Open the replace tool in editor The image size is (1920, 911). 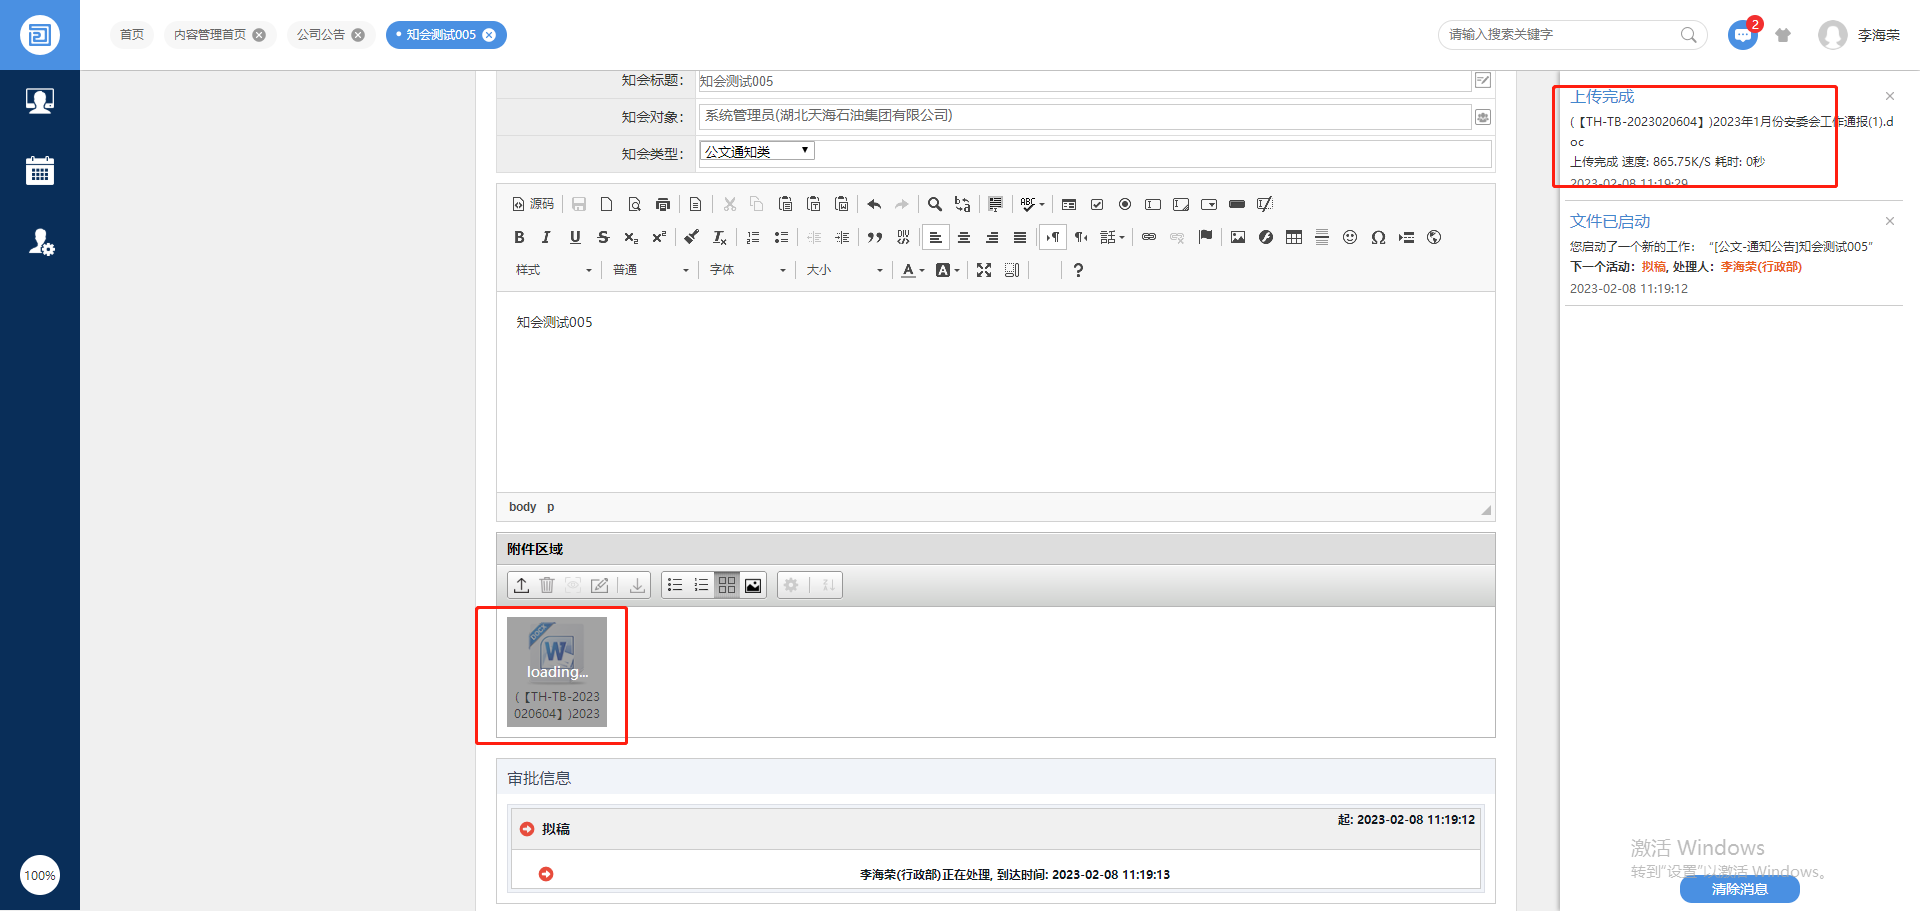coord(962,204)
